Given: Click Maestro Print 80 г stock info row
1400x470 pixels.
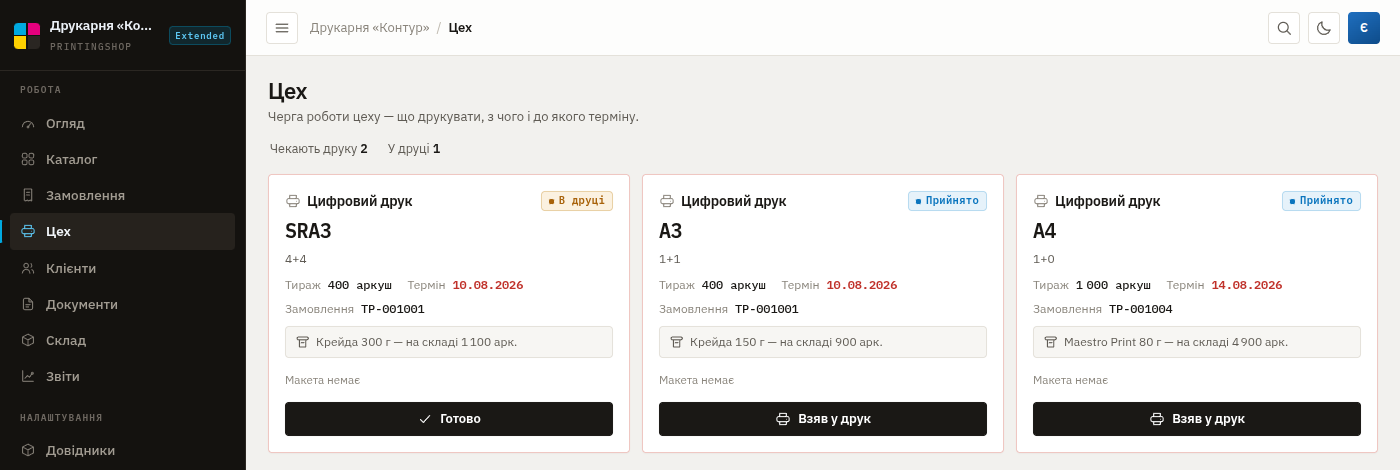Looking at the screenshot, I should [1197, 342].
